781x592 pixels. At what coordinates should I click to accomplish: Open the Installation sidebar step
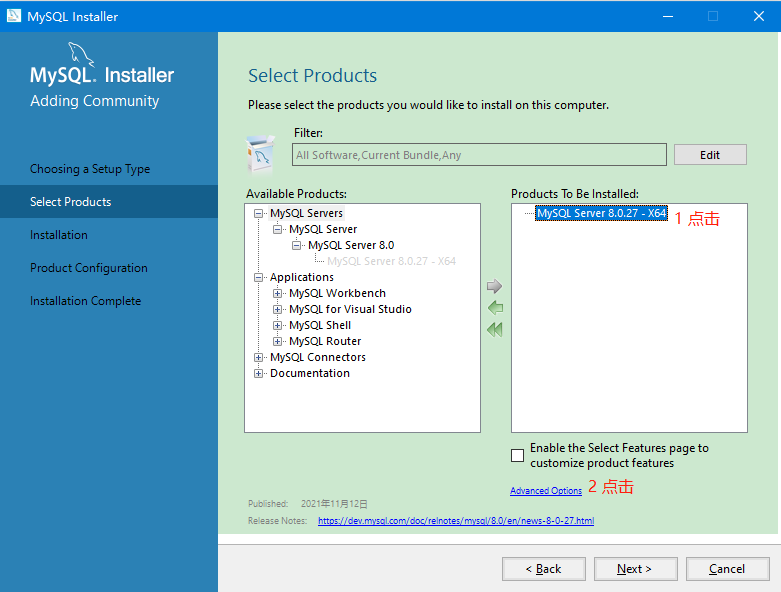click(59, 235)
